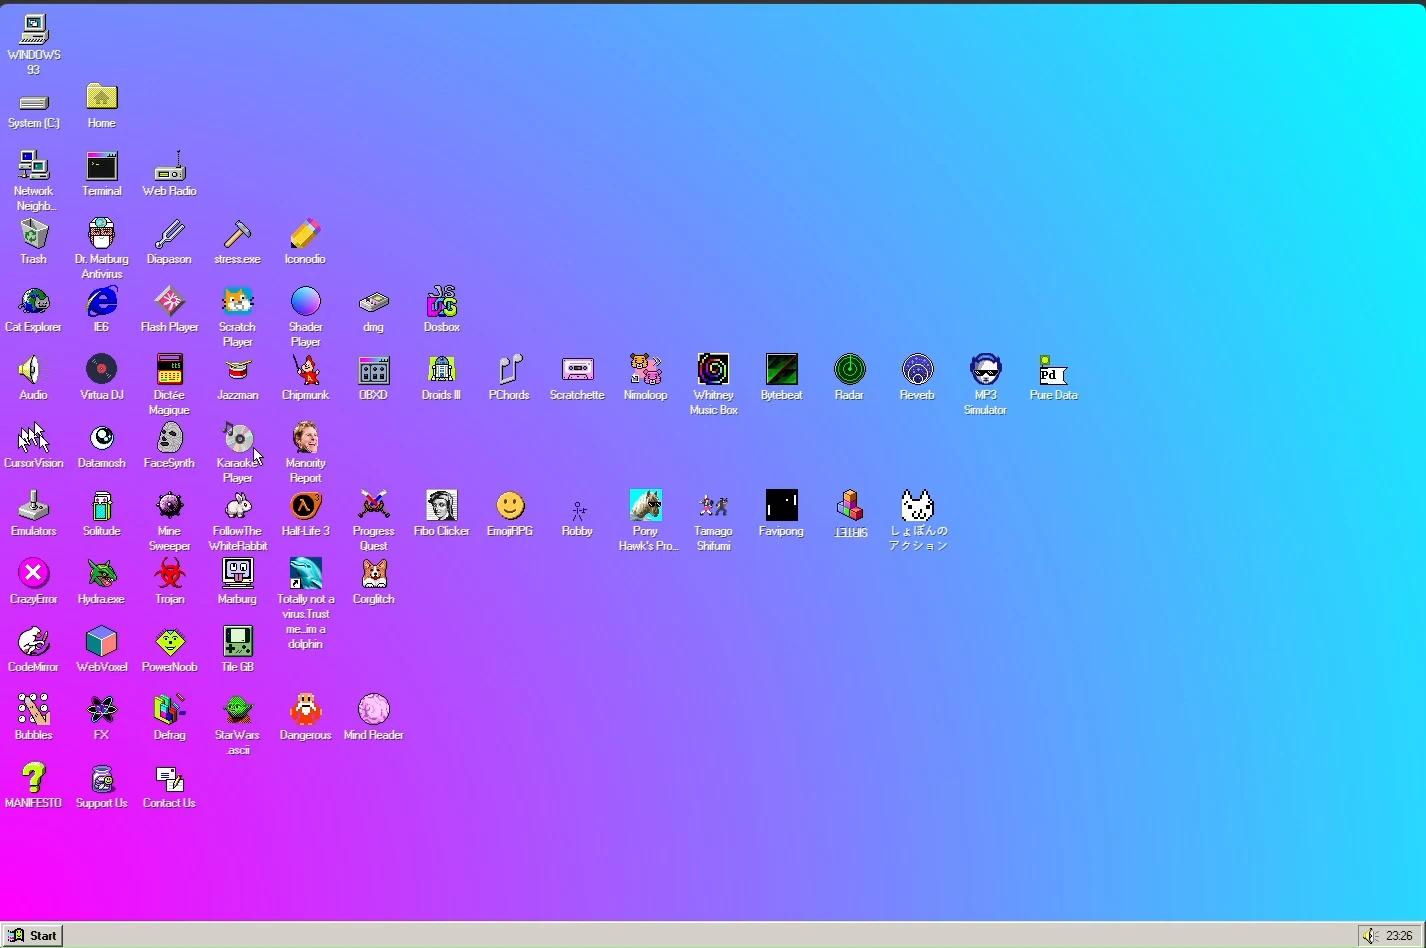Click the volume speaker tray icon
The height and width of the screenshot is (948, 1426).
pyautogui.click(x=1370, y=936)
